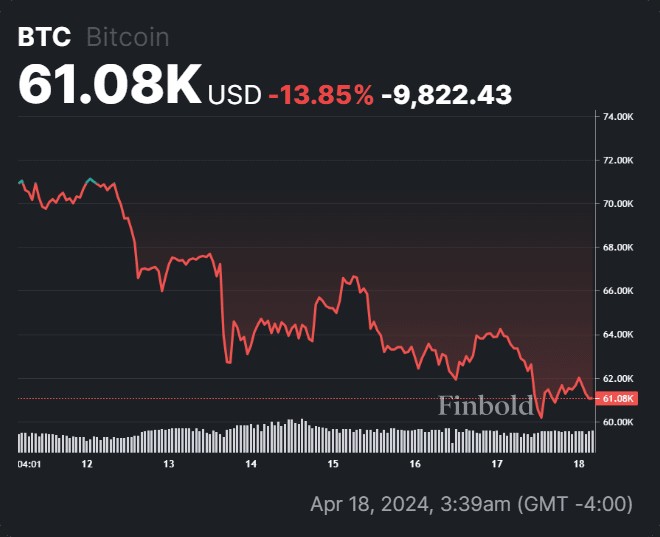Image resolution: width=660 pixels, height=537 pixels.
Task: Click the 74.00K price axis label
Action: tap(617, 117)
